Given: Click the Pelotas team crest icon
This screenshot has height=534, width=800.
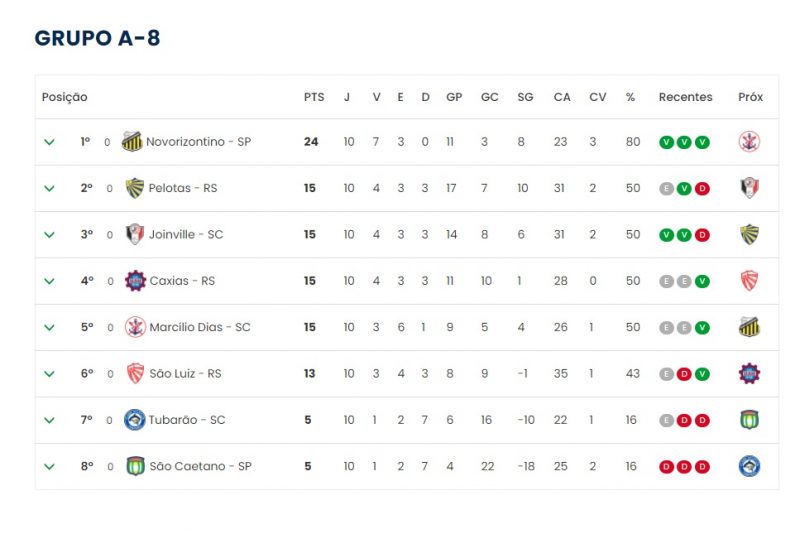Looking at the screenshot, I should [134, 188].
